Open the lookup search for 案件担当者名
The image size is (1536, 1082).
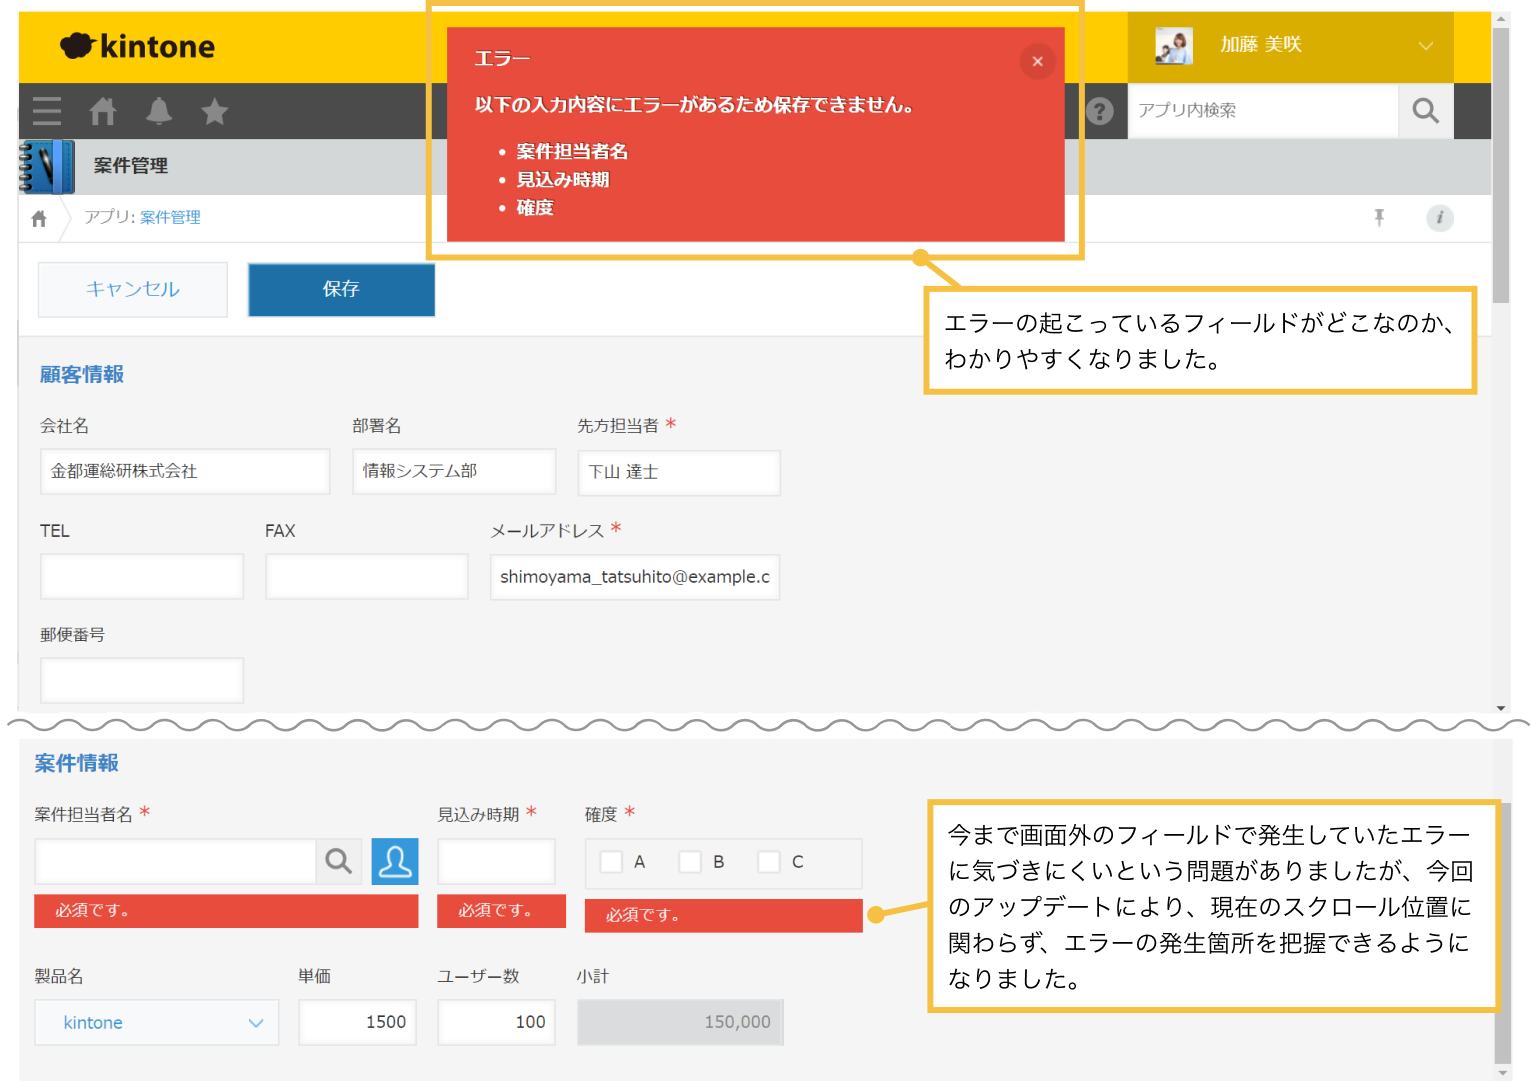[338, 861]
